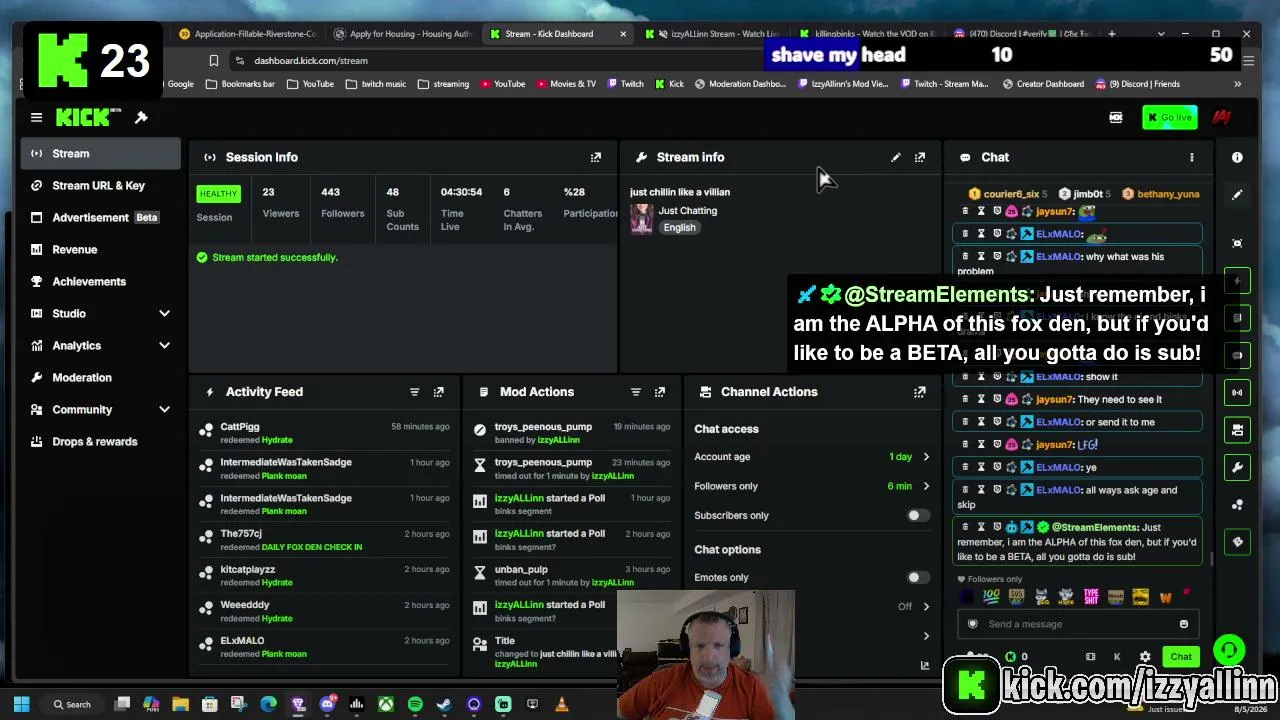Toggle the Subscribers only chat switch
1280x720 pixels.
pos(918,515)
